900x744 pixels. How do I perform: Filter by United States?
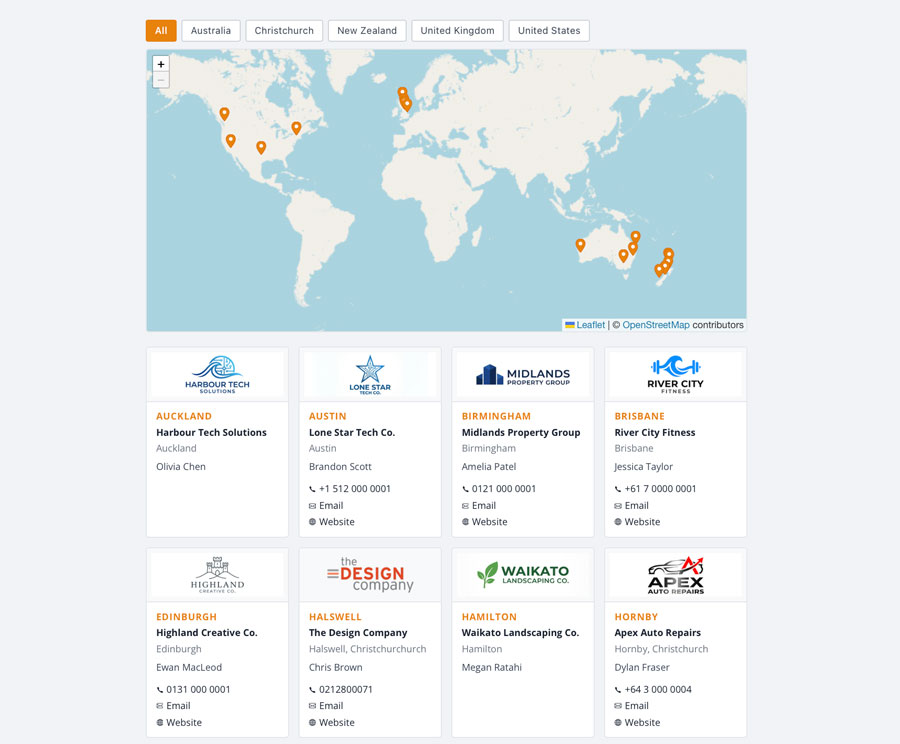coord(549,31)
